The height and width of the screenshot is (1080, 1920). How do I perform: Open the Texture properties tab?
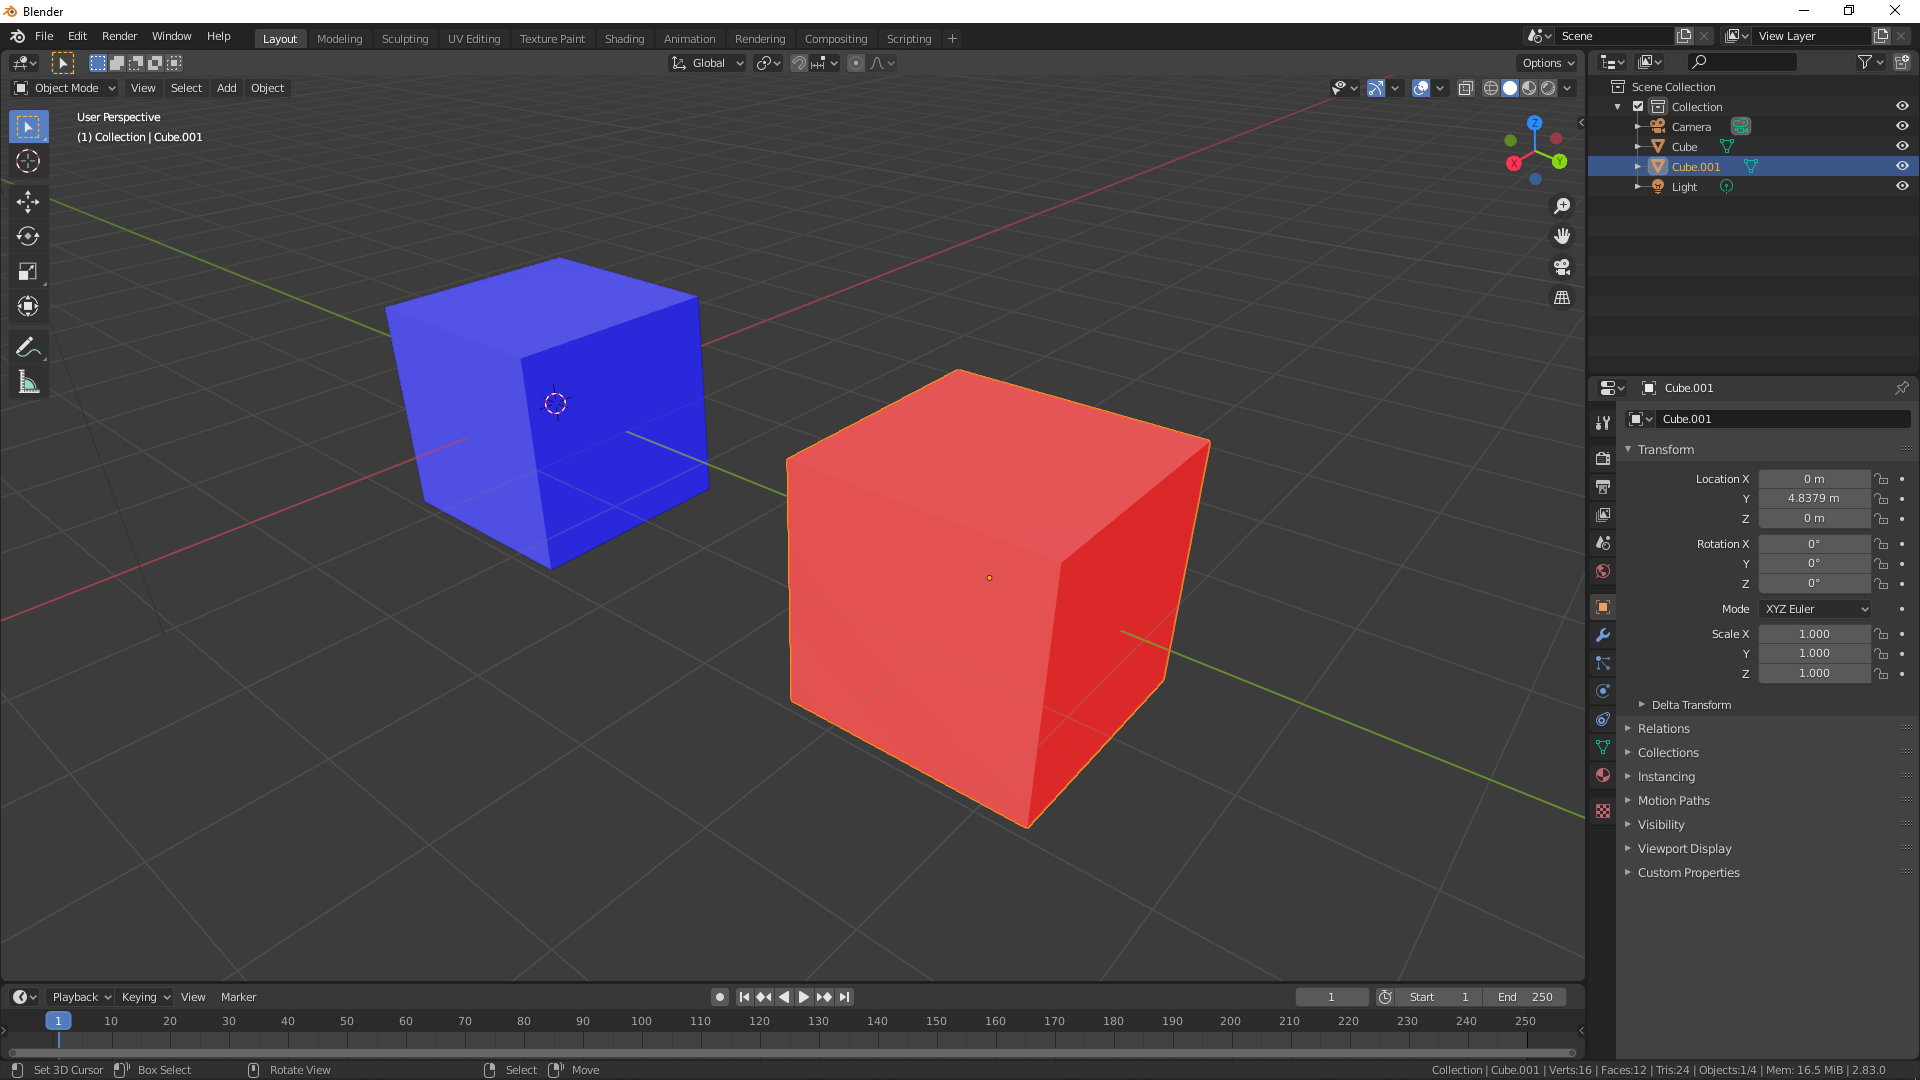(1603, 811)
